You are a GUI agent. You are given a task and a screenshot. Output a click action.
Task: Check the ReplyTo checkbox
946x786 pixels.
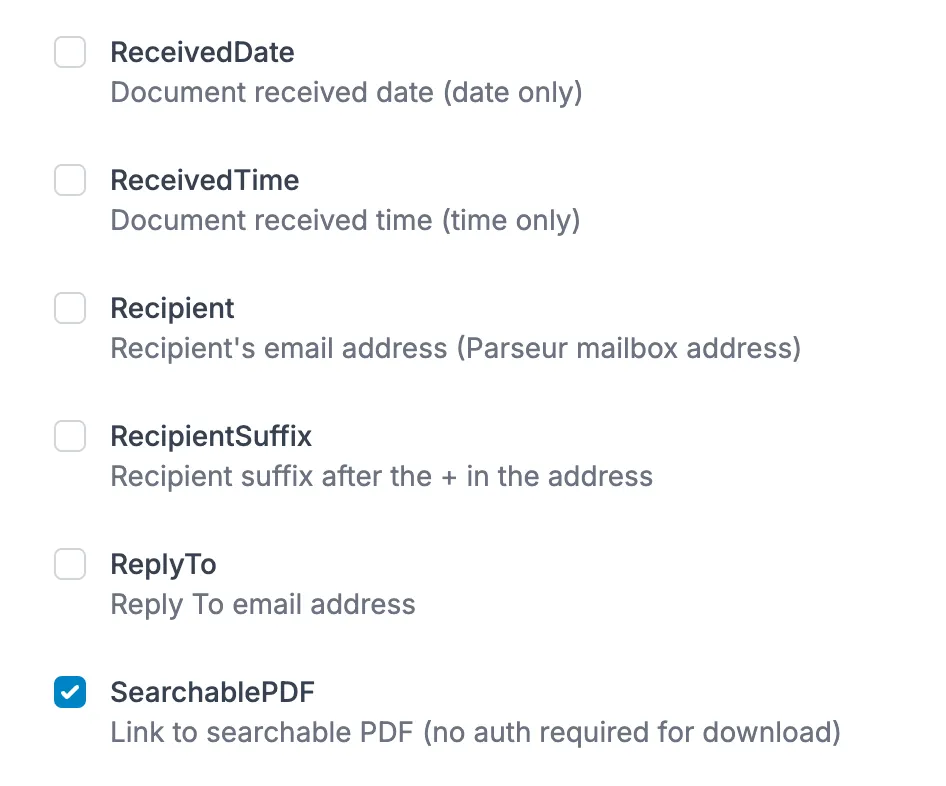(x=70, y=564)
